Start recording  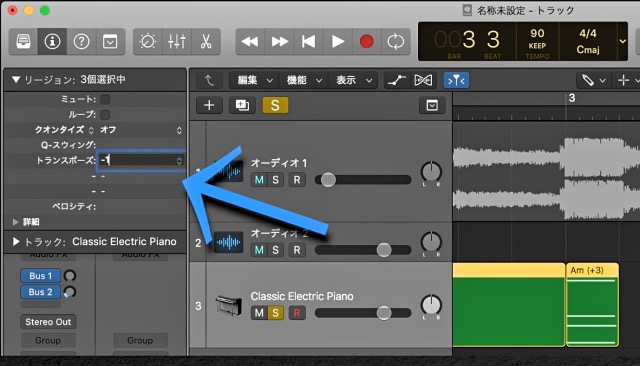coord(367,41)
